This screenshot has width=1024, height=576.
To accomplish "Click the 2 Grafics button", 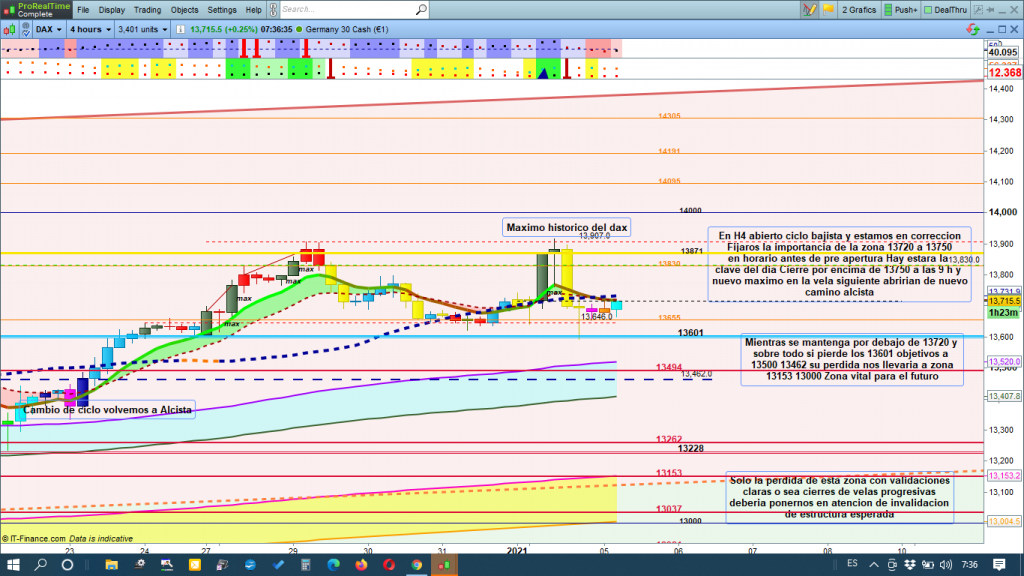I will coord(859,10).
